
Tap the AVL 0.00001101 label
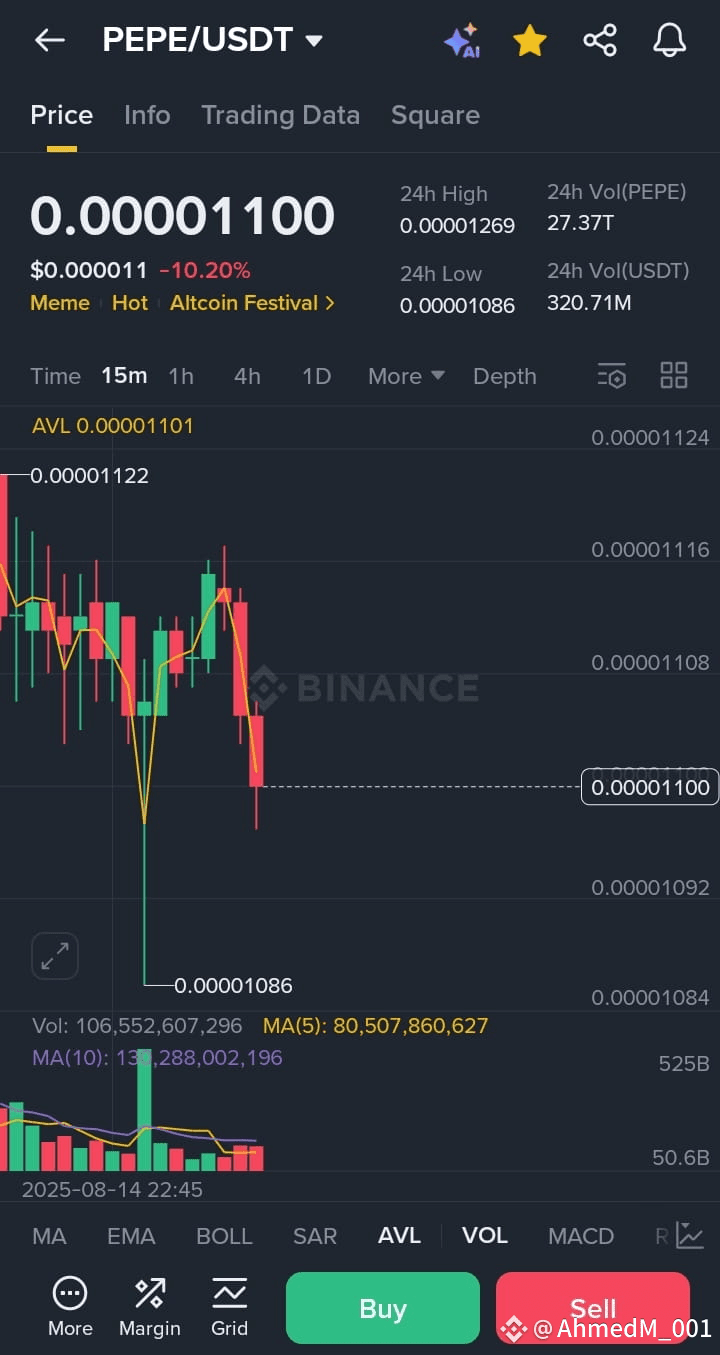coord(113,425)
